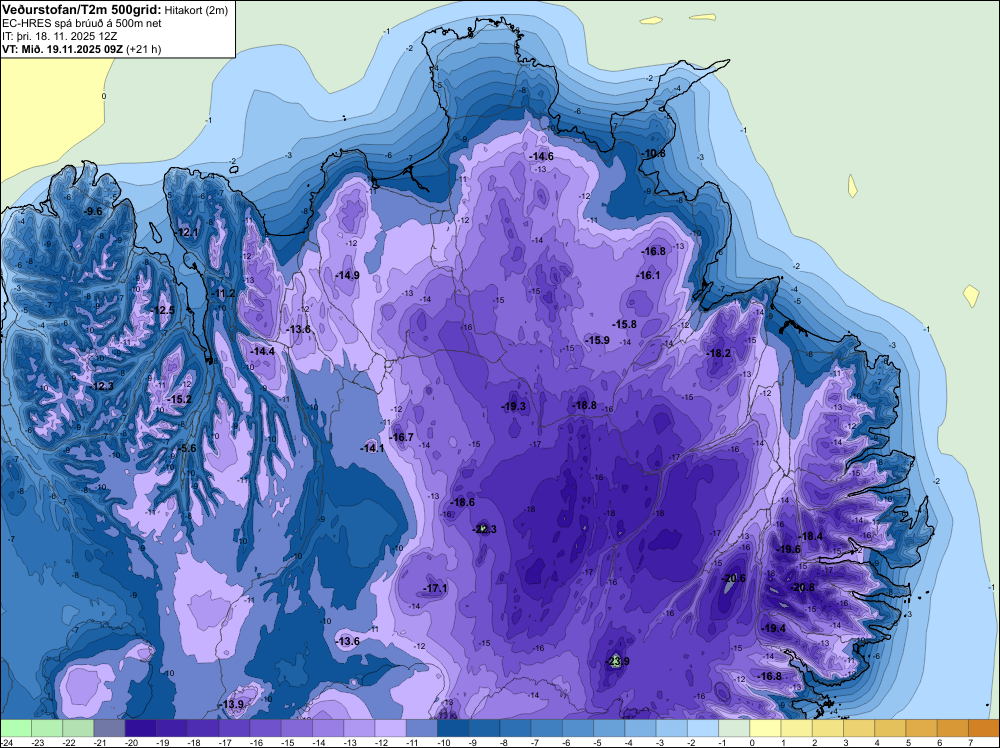Pick the -12.5 temperature label

coord(162,310)
